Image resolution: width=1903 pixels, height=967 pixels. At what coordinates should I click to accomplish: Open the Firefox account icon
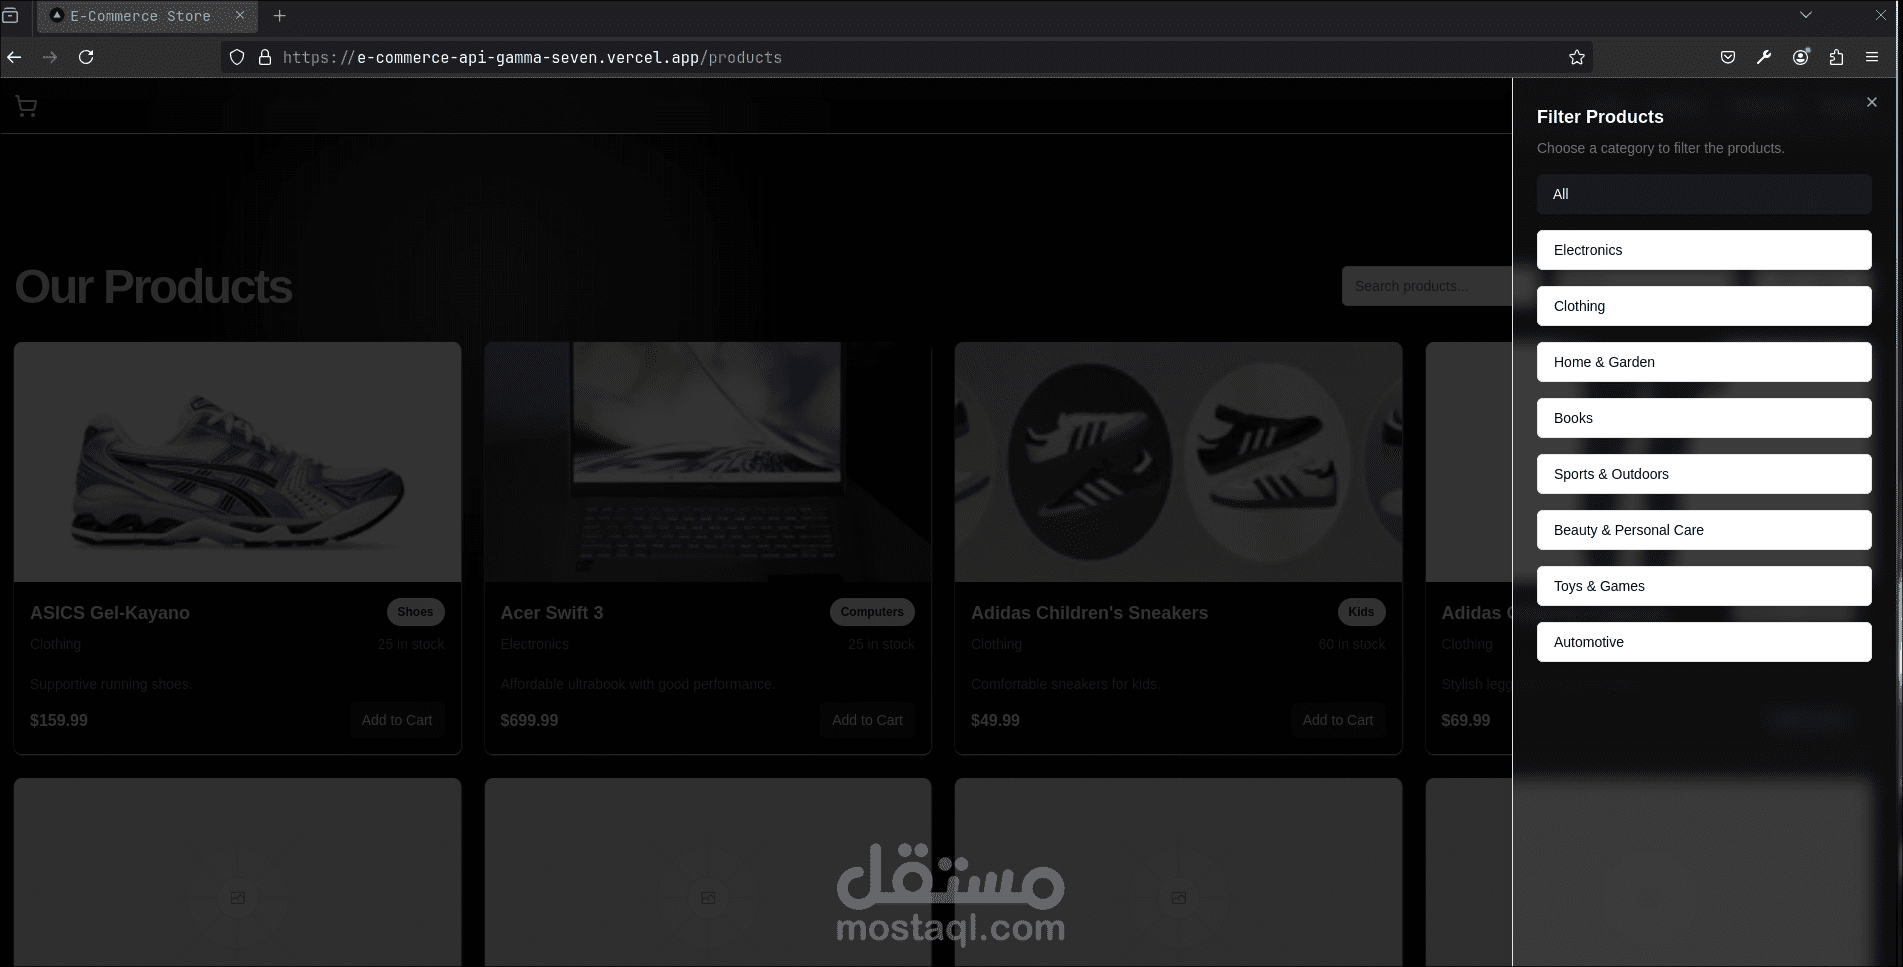(1800, 57)
